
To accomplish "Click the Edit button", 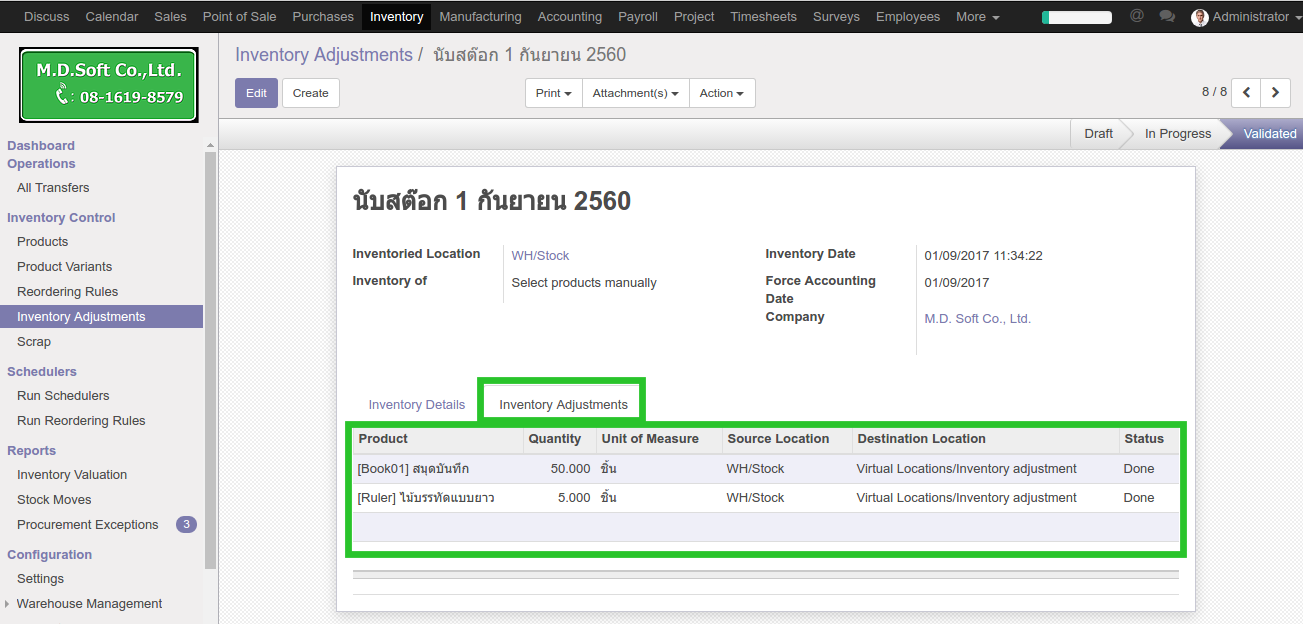I will pyautogui.click(x=256, y=93).
